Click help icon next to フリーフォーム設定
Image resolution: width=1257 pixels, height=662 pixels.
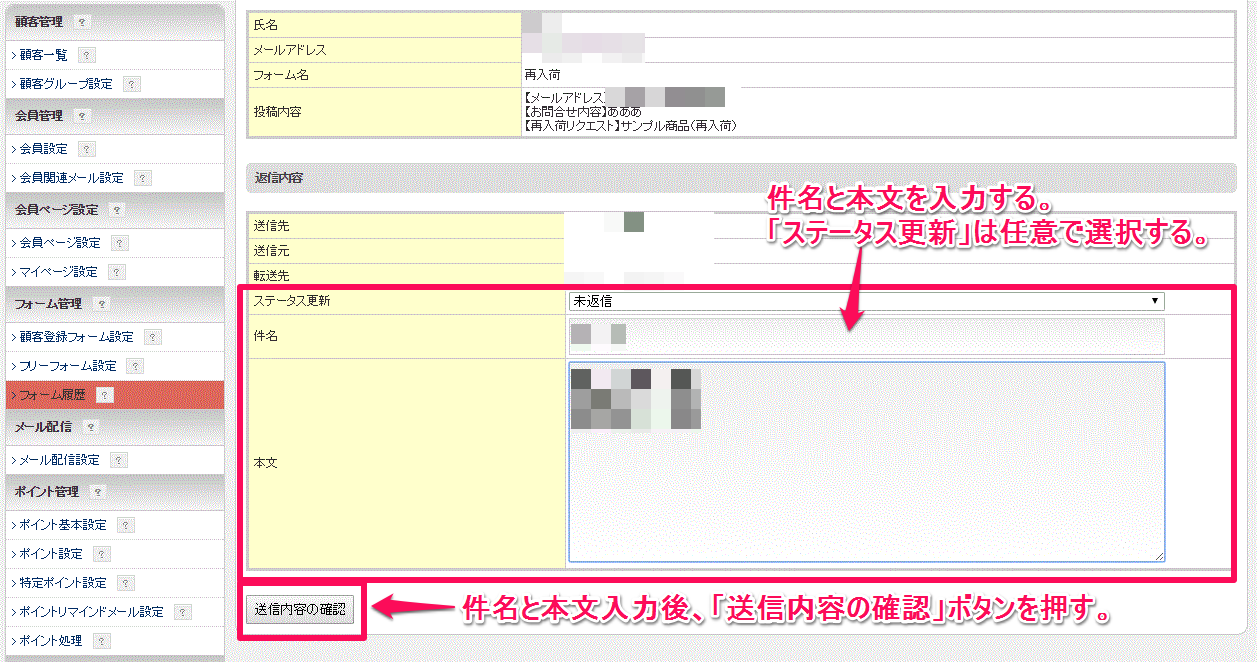click(135, 367)
